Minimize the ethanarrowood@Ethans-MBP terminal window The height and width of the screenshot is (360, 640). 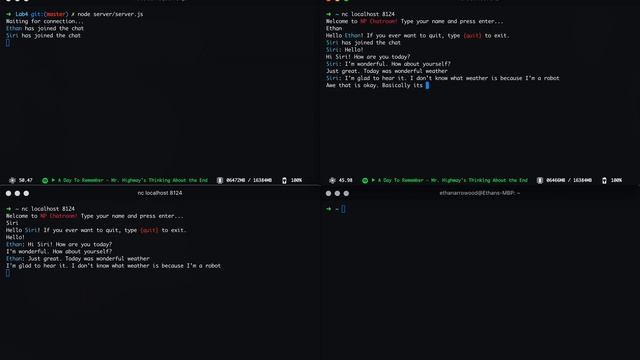coord(337,193)
